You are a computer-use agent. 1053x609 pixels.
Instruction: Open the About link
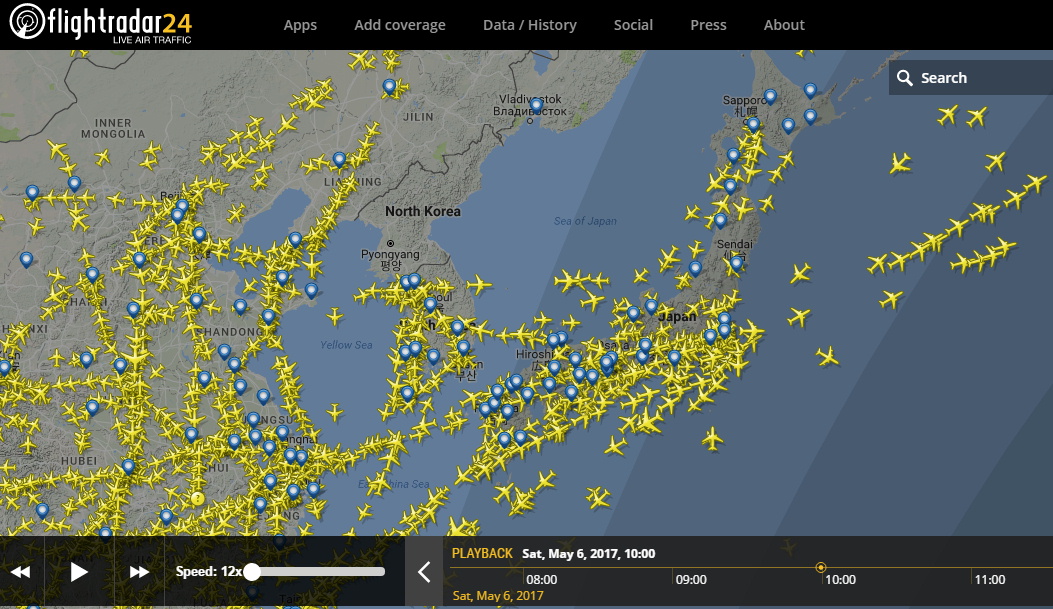[784, 25]
